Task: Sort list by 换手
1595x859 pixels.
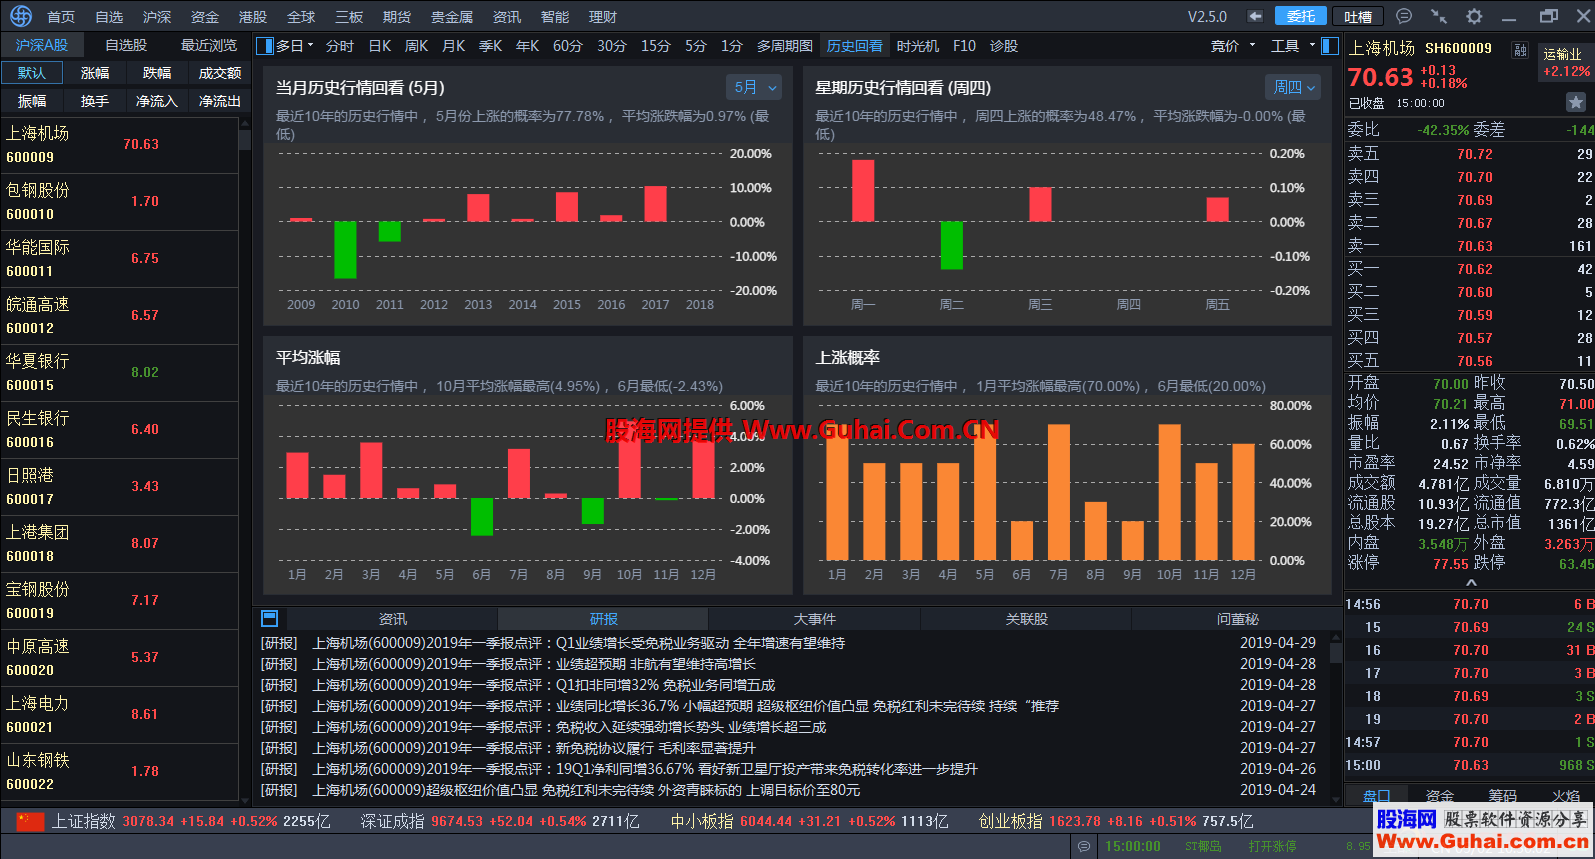Action: pyautogui.click(x=95, y=101)
